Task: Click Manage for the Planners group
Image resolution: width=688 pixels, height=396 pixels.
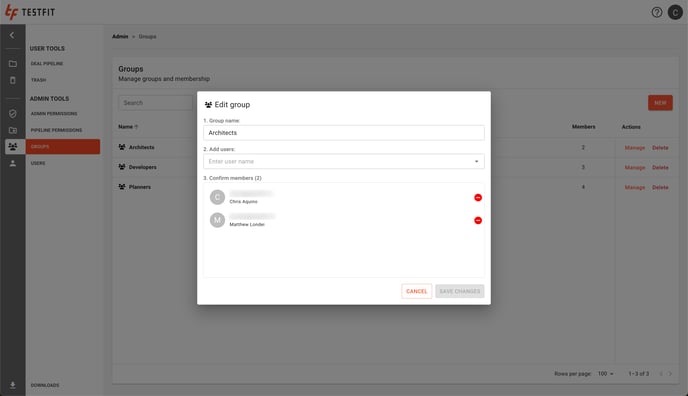Action: pos(634,187)
